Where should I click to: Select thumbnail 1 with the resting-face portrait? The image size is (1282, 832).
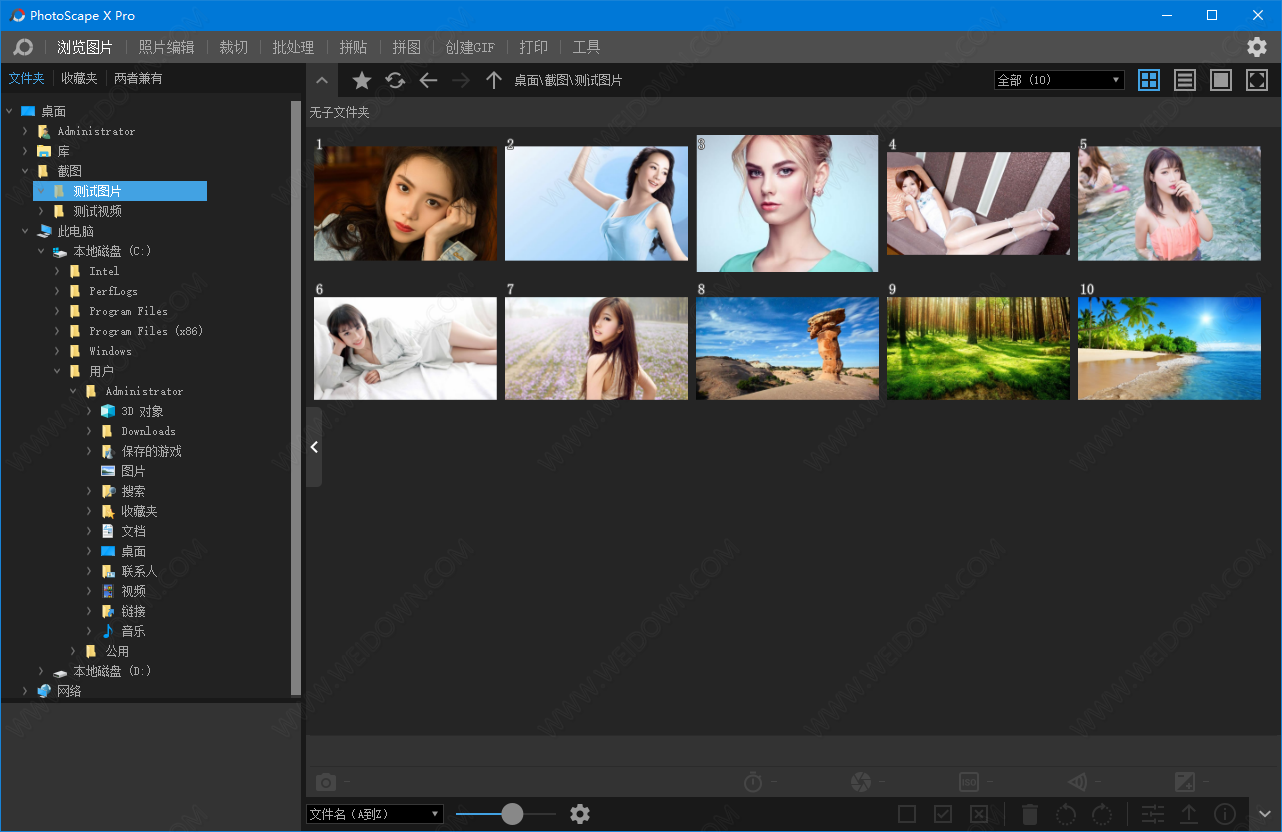tap(405, 203)
